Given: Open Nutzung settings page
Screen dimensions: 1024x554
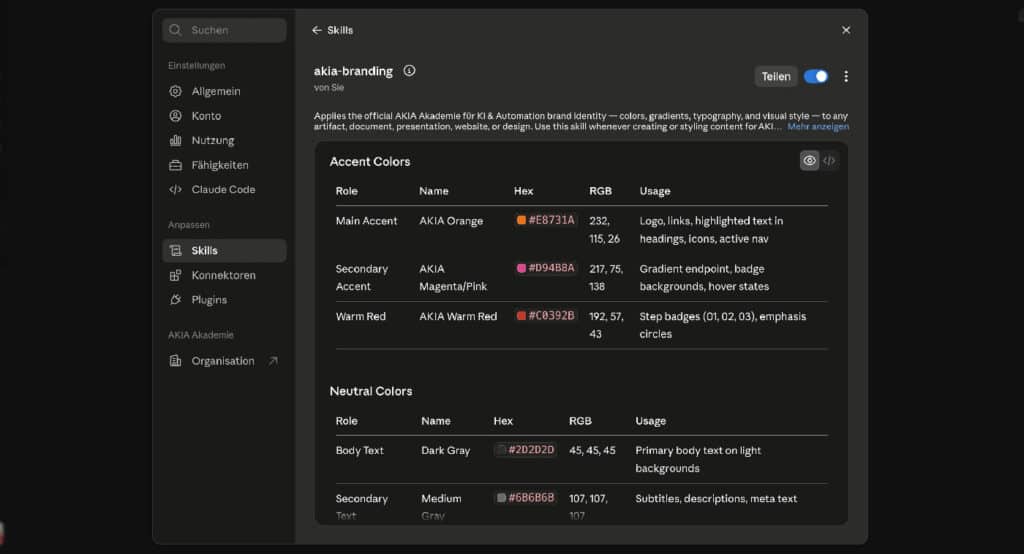Looking at the screenshot, I should click(224, 140).
